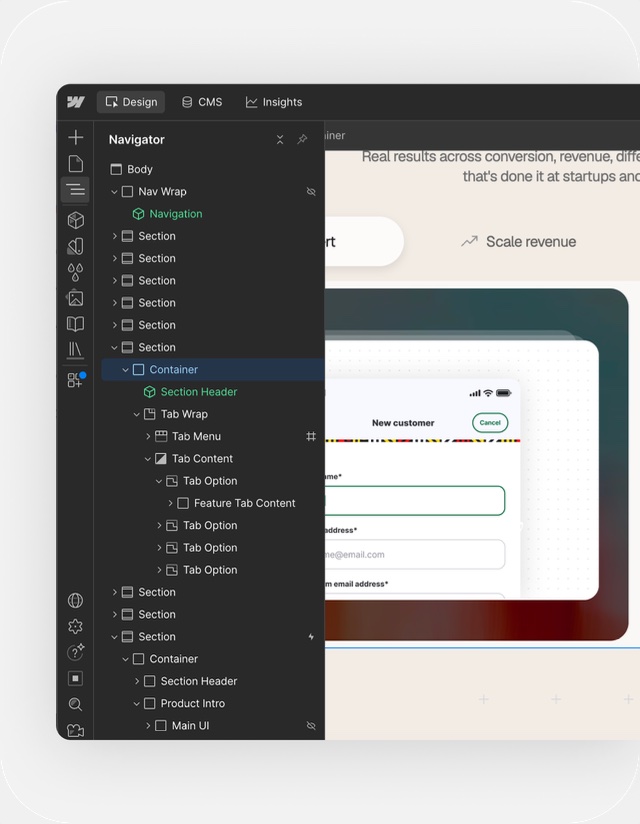The image size is (640, 824).
Task: Open the Assets image icon
Action: (x=76, y=298)
